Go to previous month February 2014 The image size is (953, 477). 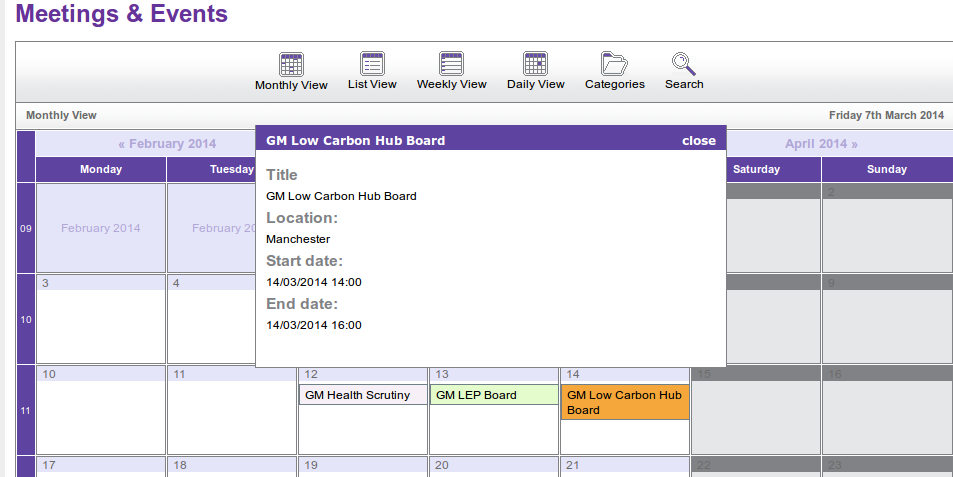pyautogui.click(x=167, y=144)
